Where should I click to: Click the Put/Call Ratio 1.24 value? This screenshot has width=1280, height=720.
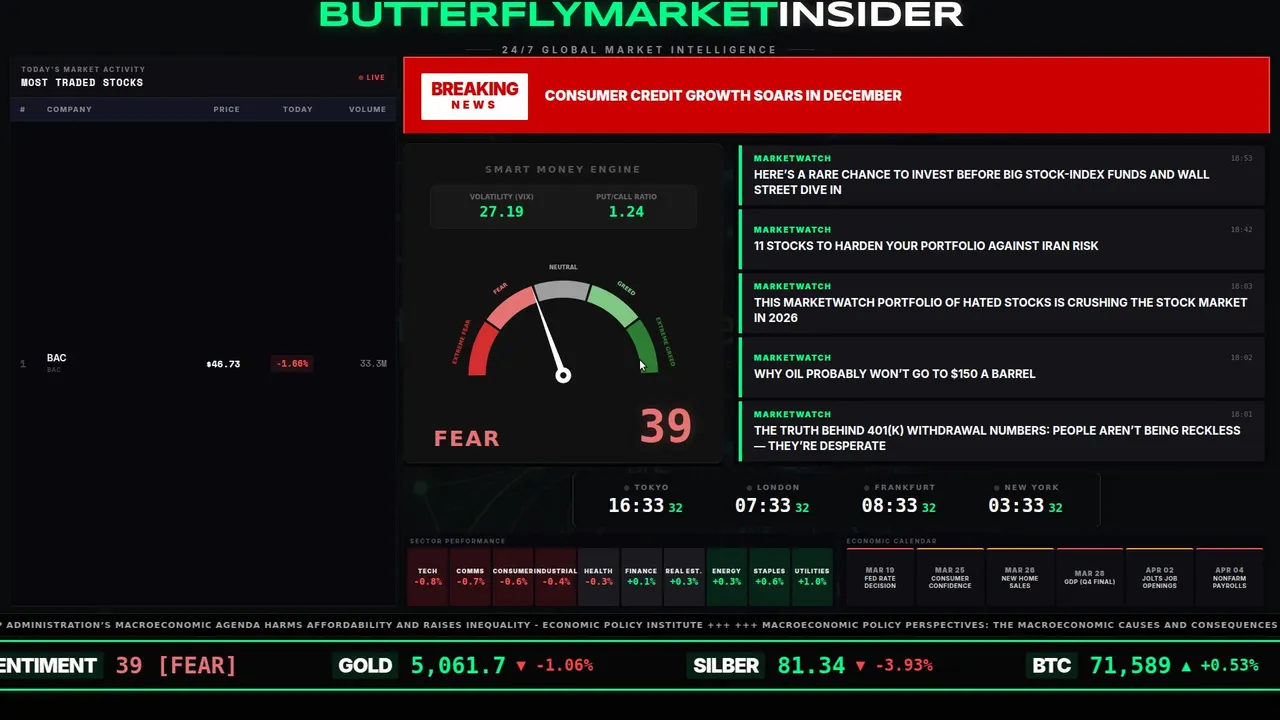tap(626, 212)
